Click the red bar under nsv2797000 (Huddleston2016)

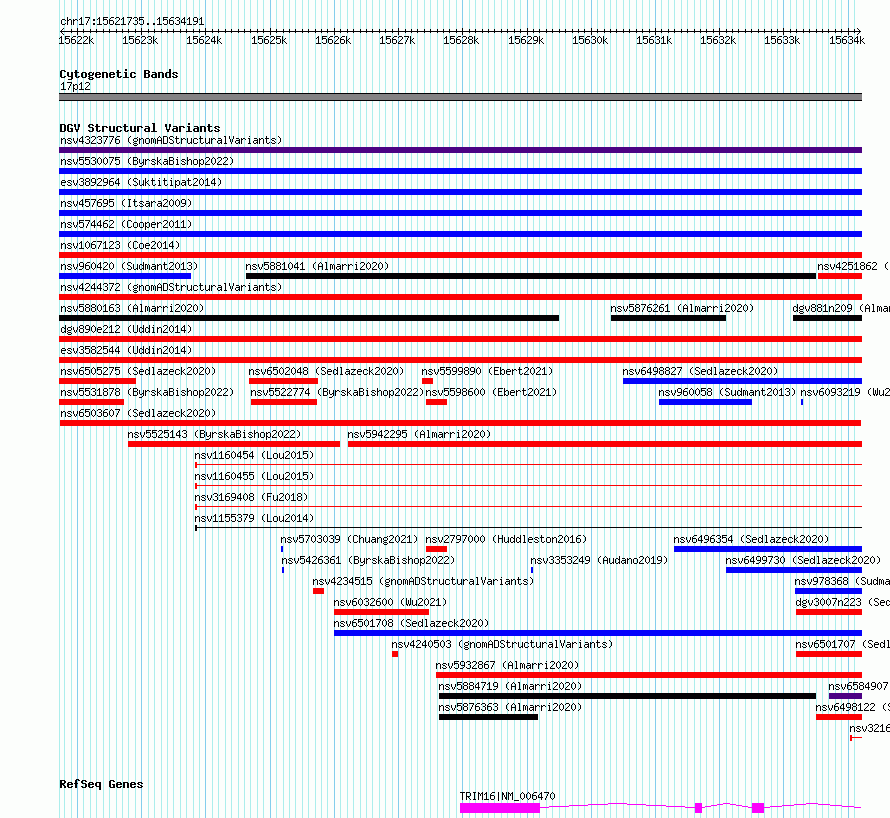[436, 549]
